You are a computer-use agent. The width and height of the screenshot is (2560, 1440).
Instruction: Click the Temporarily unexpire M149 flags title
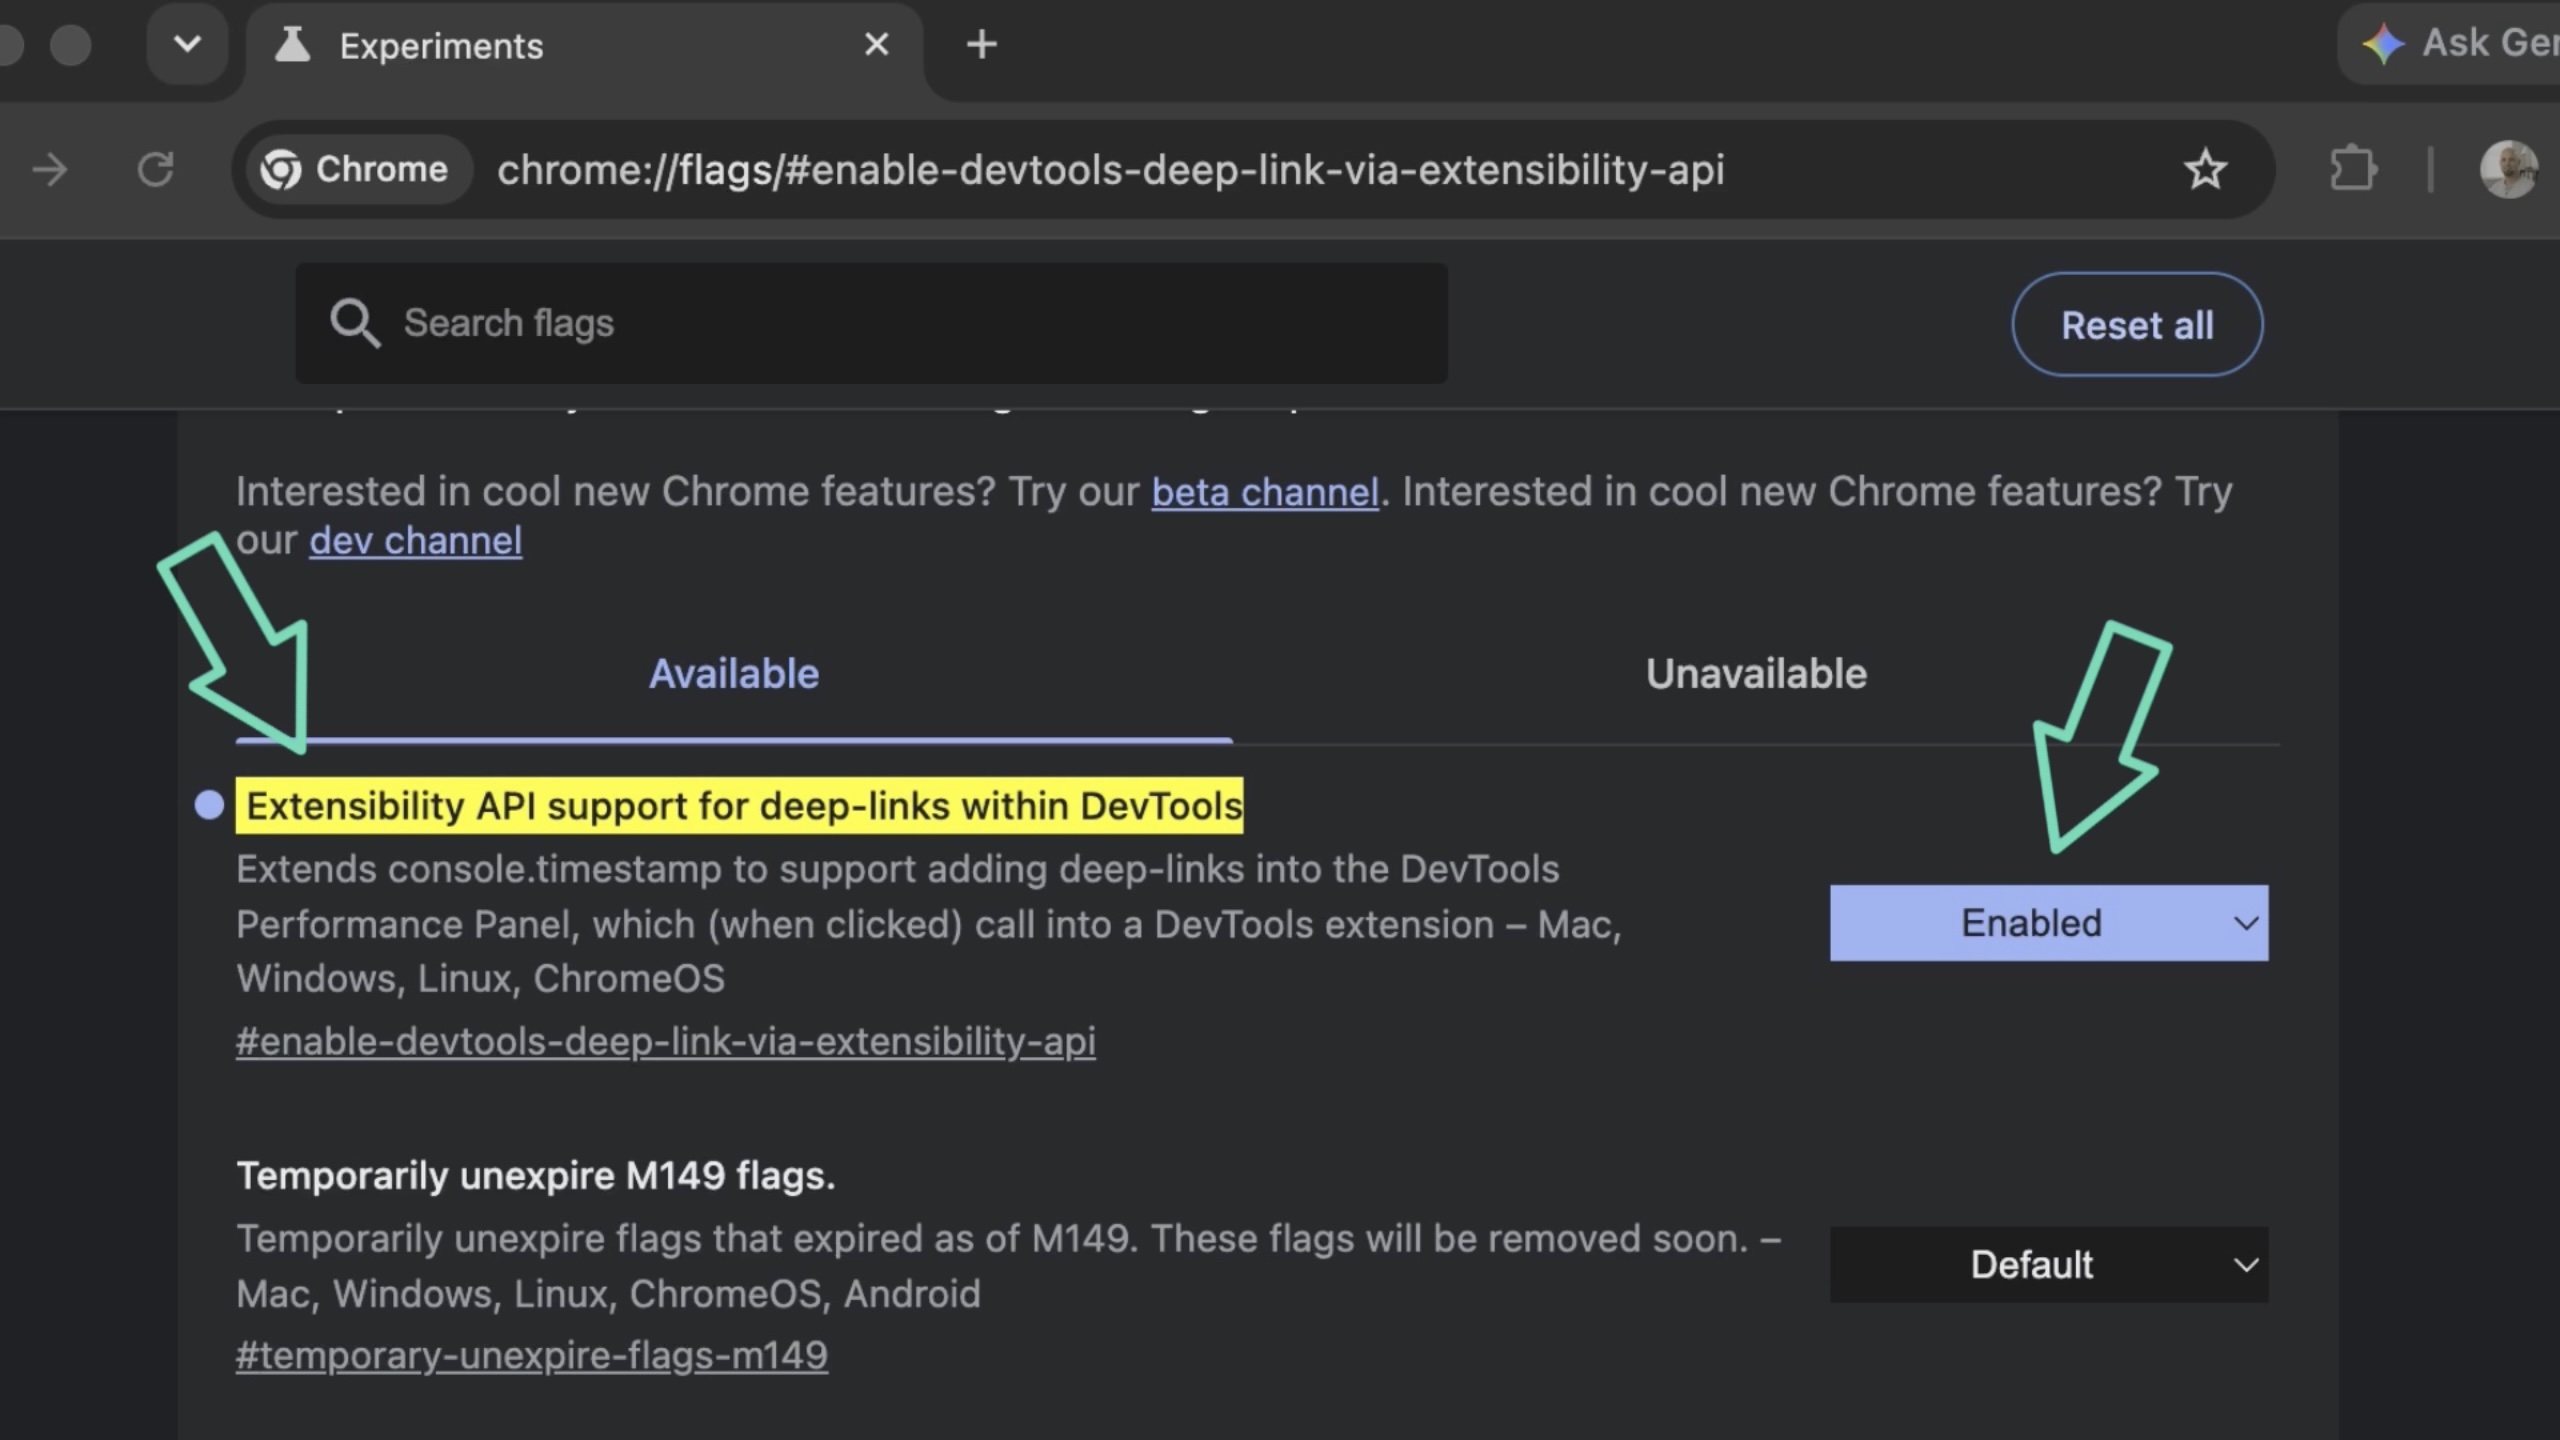[535, 1176]
